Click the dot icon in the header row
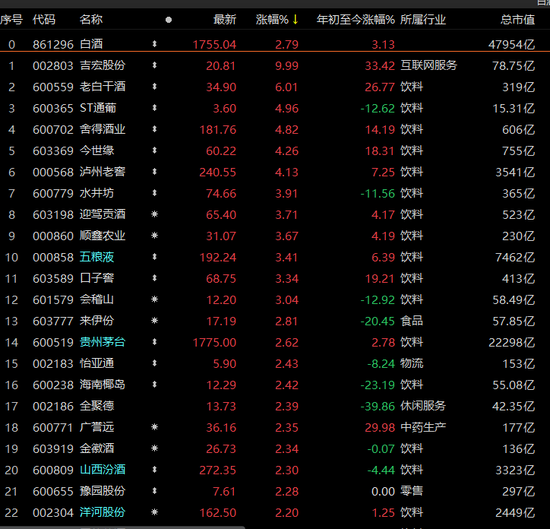 [x=168, y=20]
